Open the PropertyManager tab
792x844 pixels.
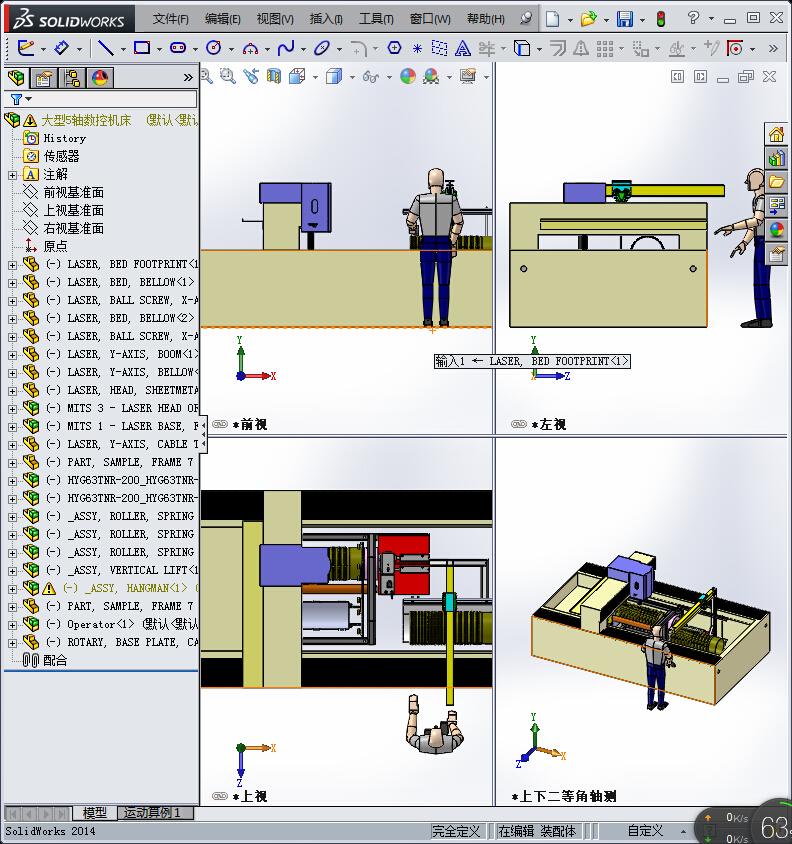(44, 78)
